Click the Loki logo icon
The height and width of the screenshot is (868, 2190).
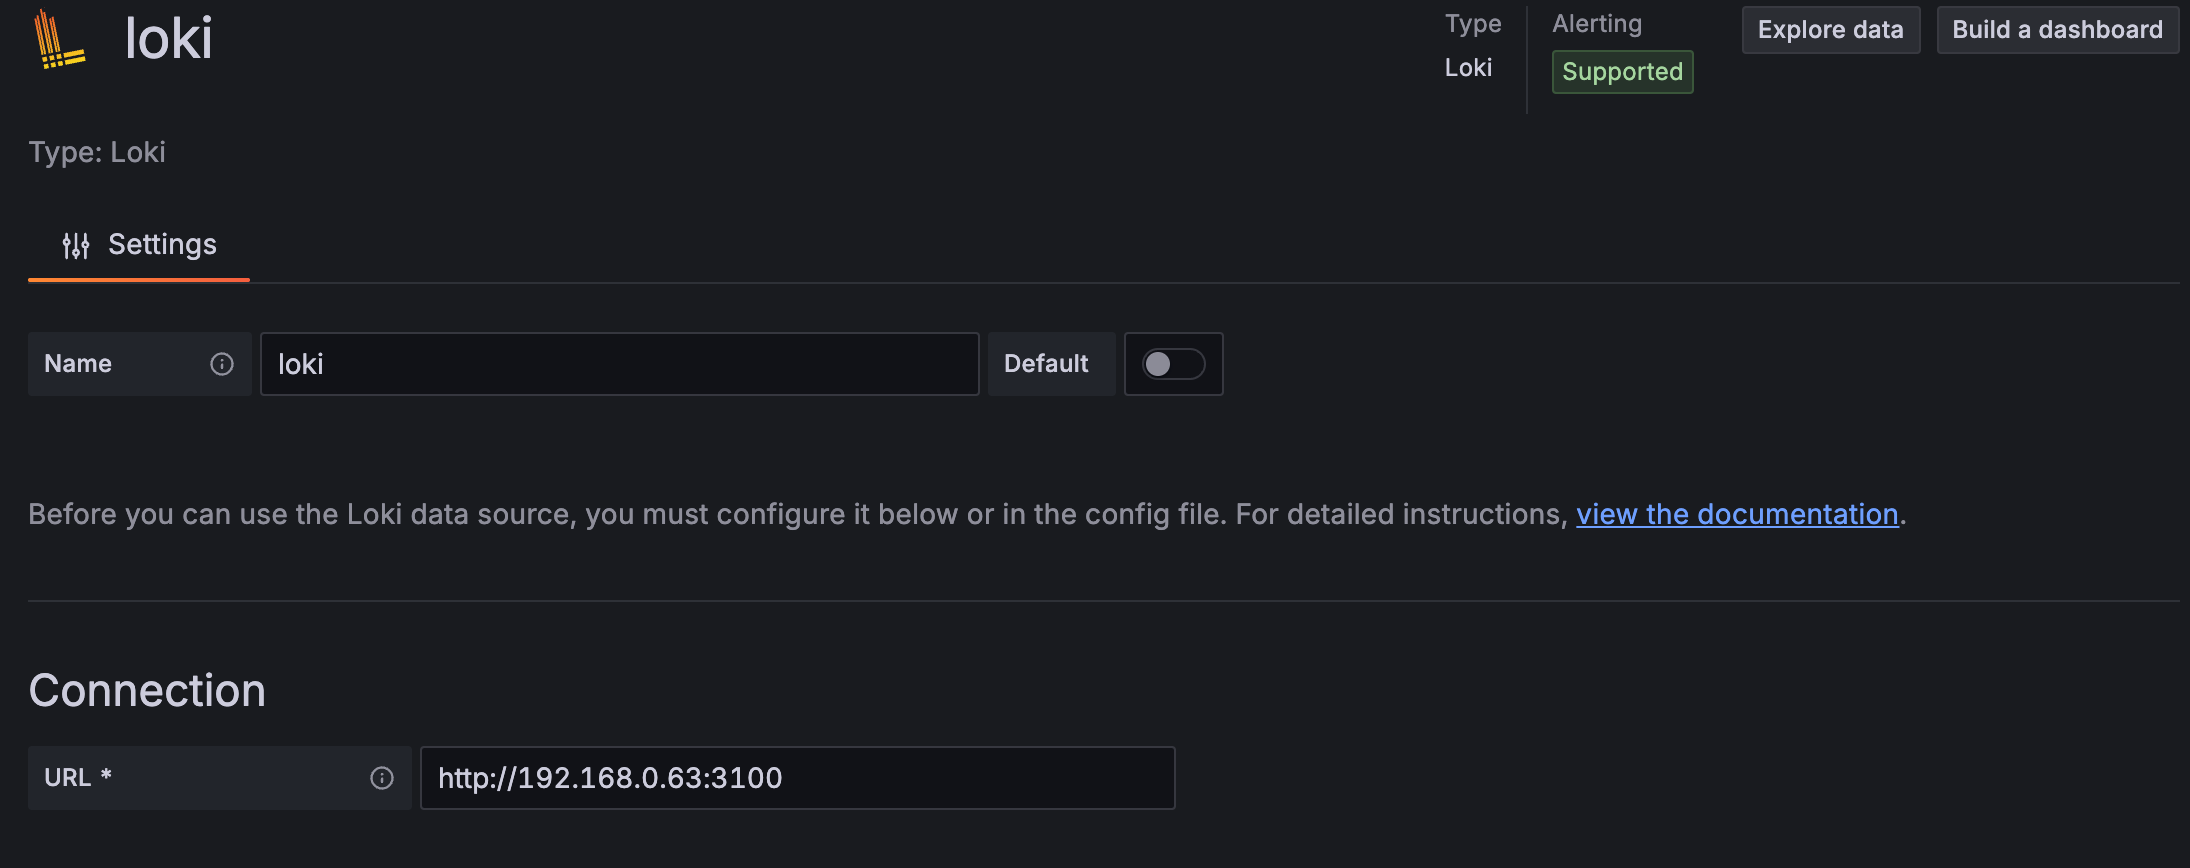tap(59, 40)
